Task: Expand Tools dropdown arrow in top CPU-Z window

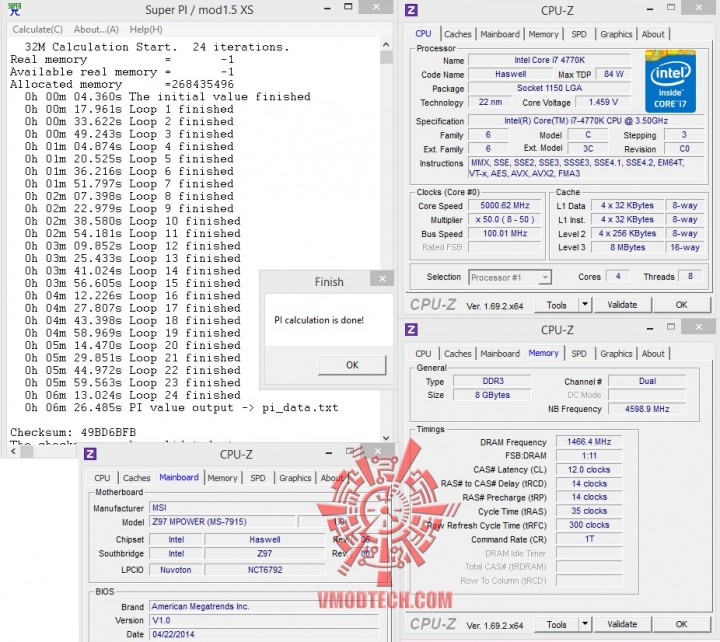Action: [585, 305]
